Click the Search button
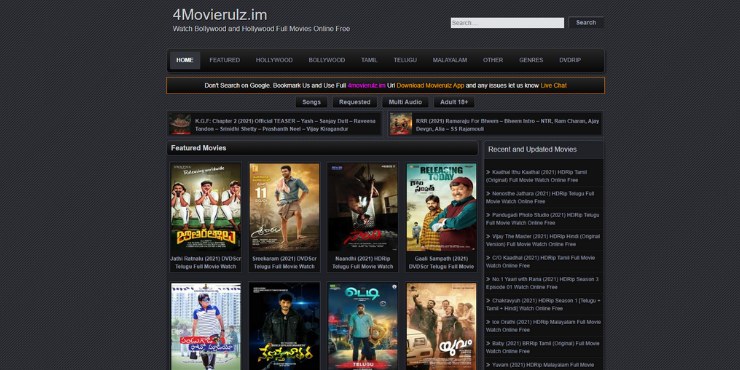Image resolution: width=740 pixels, height=370 pixels. tap(586, 23)
